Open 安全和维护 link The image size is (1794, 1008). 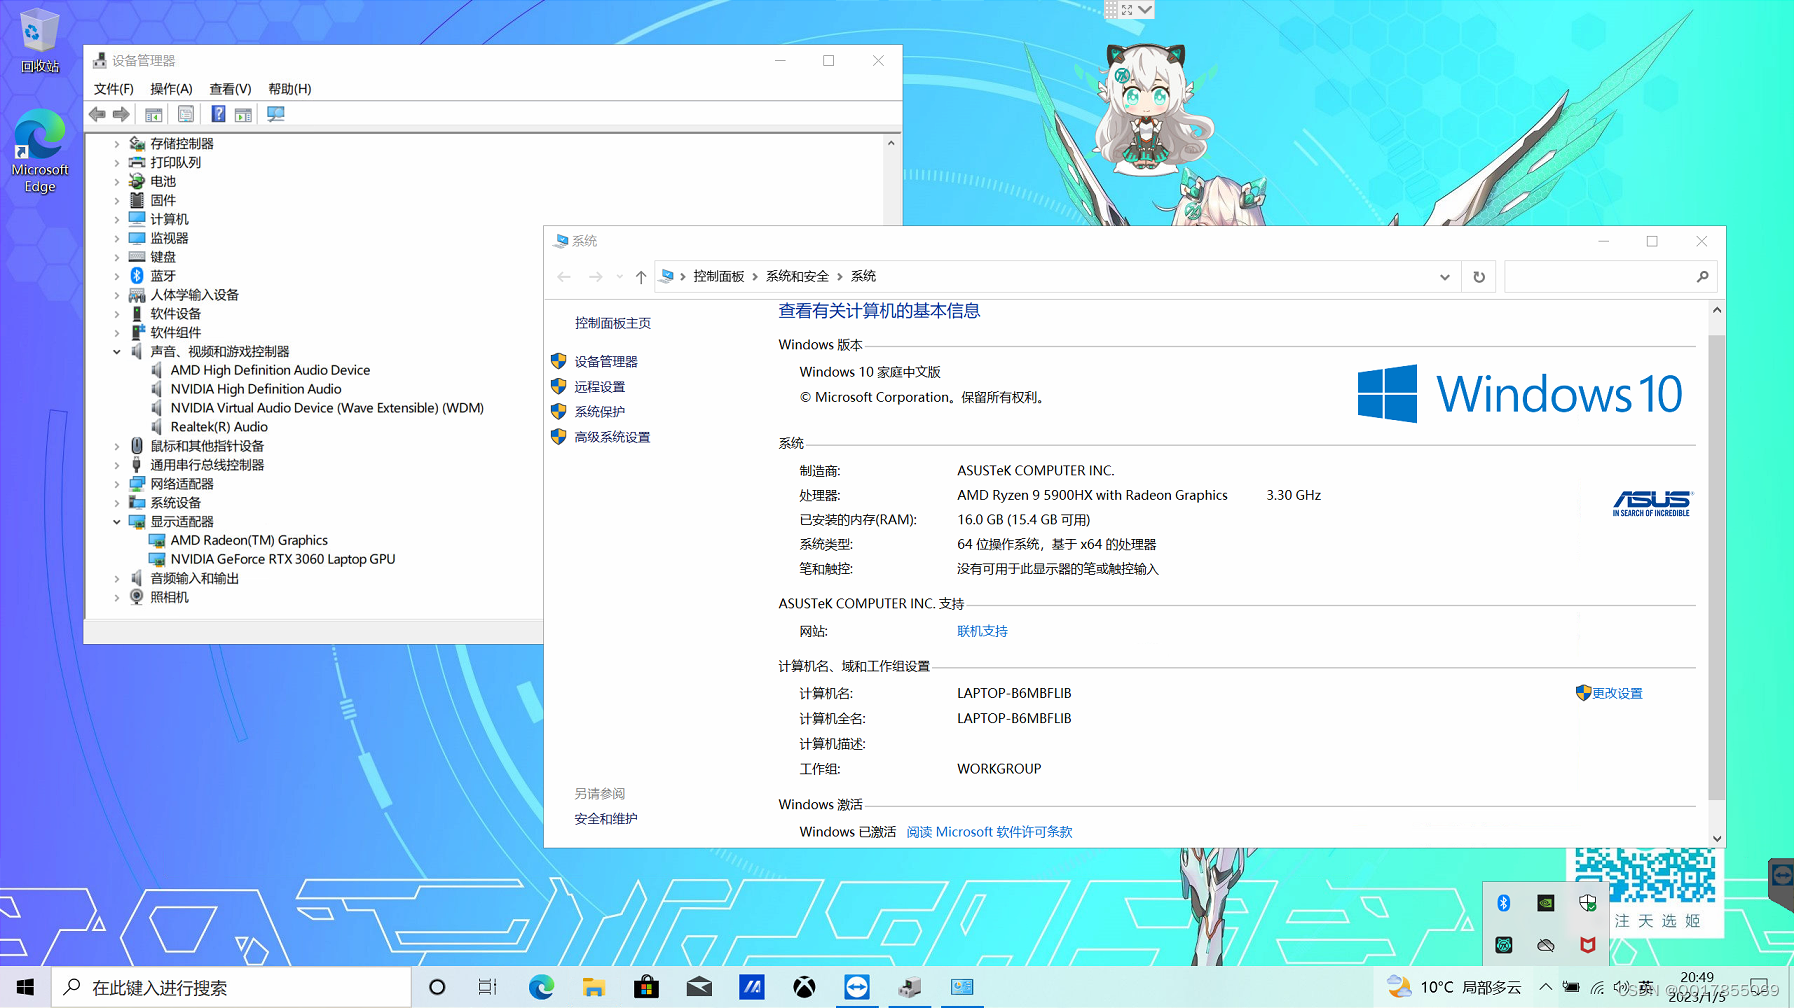(x=606, y=819)
